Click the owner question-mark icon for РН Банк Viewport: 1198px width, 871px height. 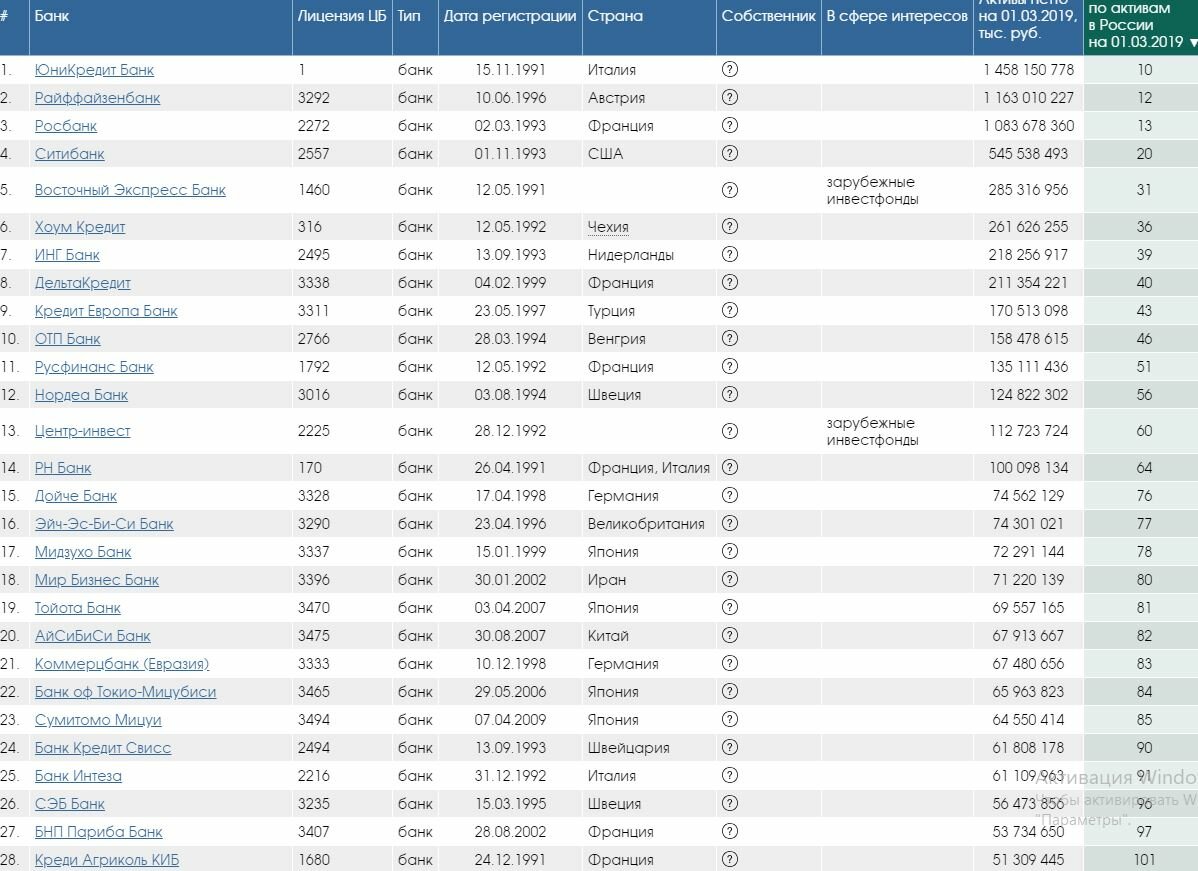tap(730, 468)
